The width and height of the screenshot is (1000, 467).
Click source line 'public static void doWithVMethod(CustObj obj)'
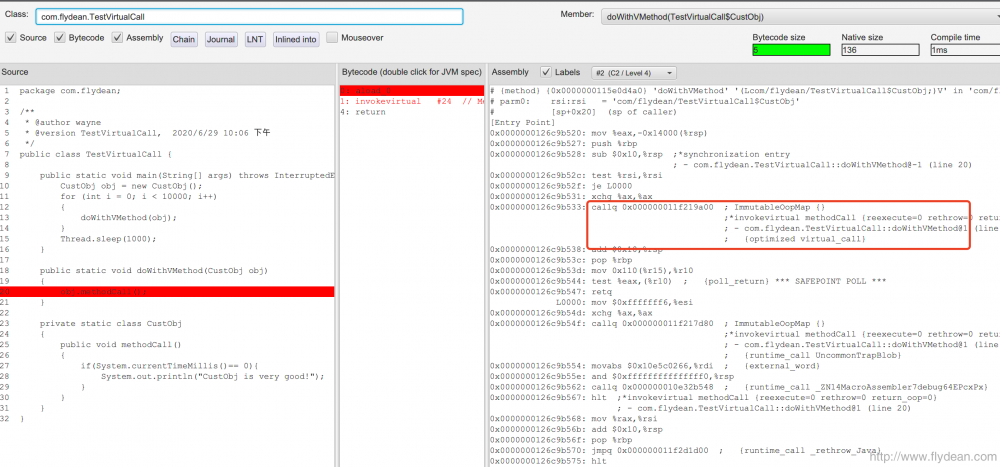pyautogui.click(x=154, y=271)
